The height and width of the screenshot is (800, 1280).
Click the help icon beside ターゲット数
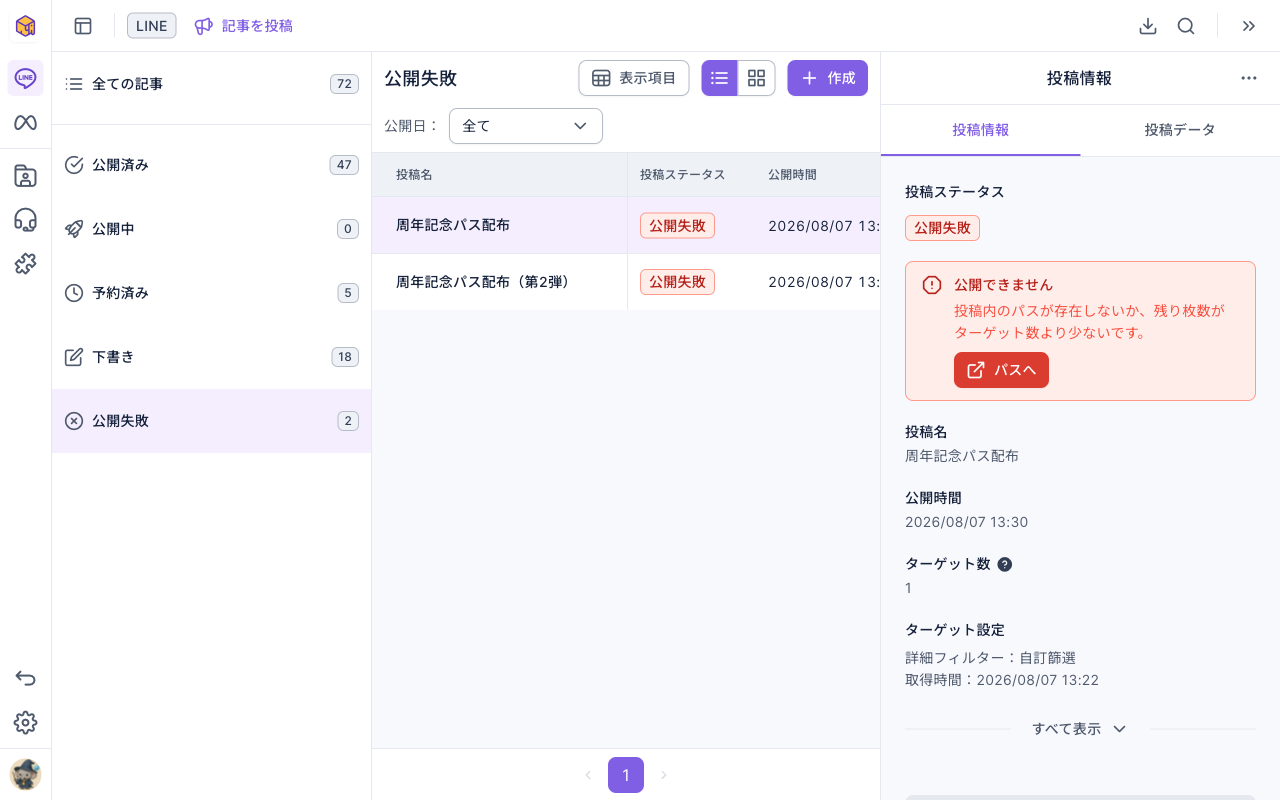tap(1005, 564)
